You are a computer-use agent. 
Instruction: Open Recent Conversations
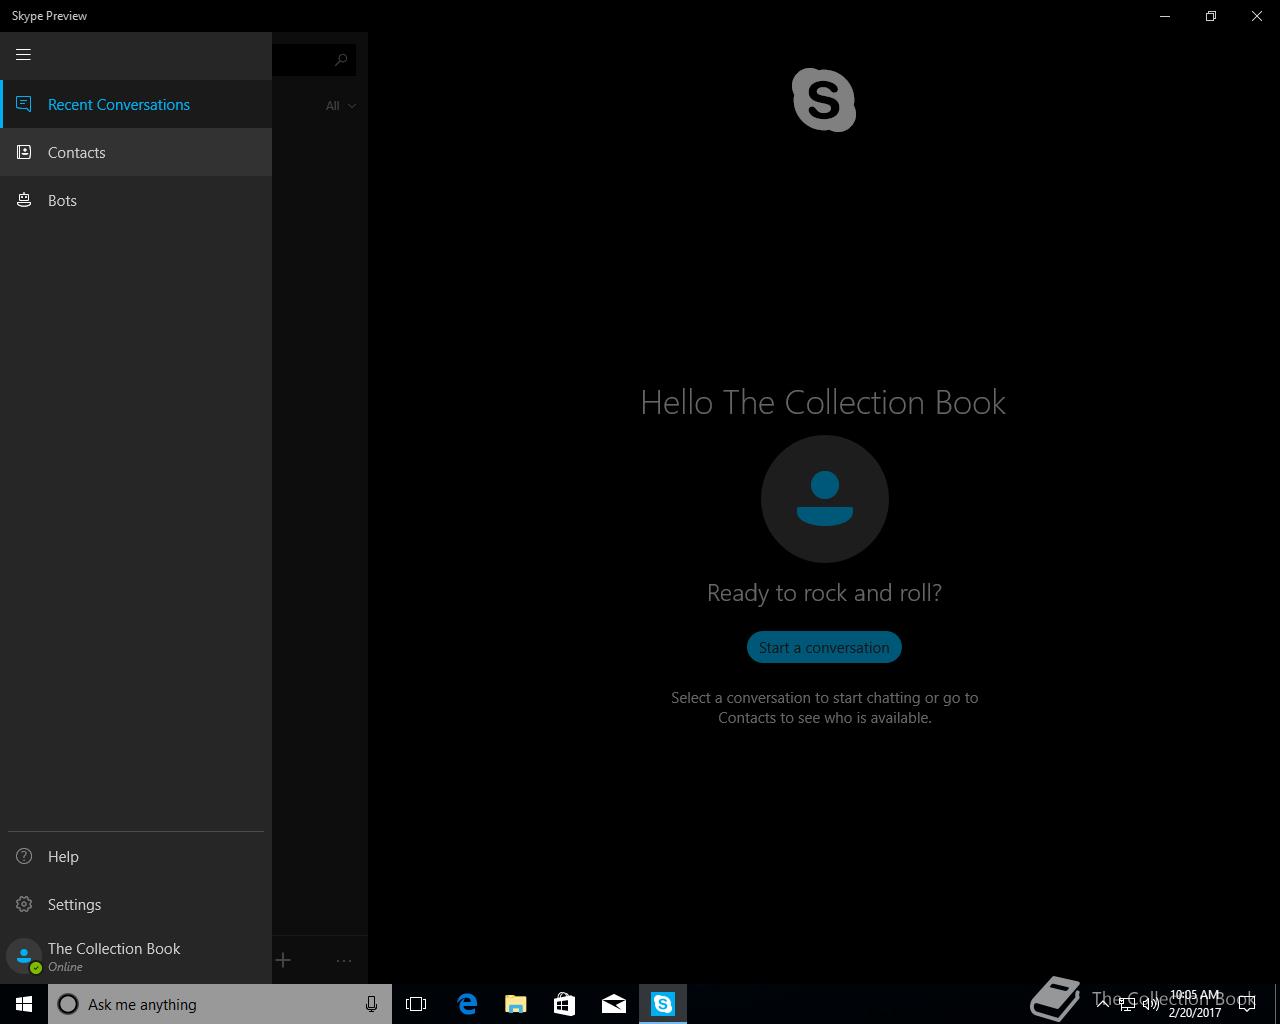[136, 104]
